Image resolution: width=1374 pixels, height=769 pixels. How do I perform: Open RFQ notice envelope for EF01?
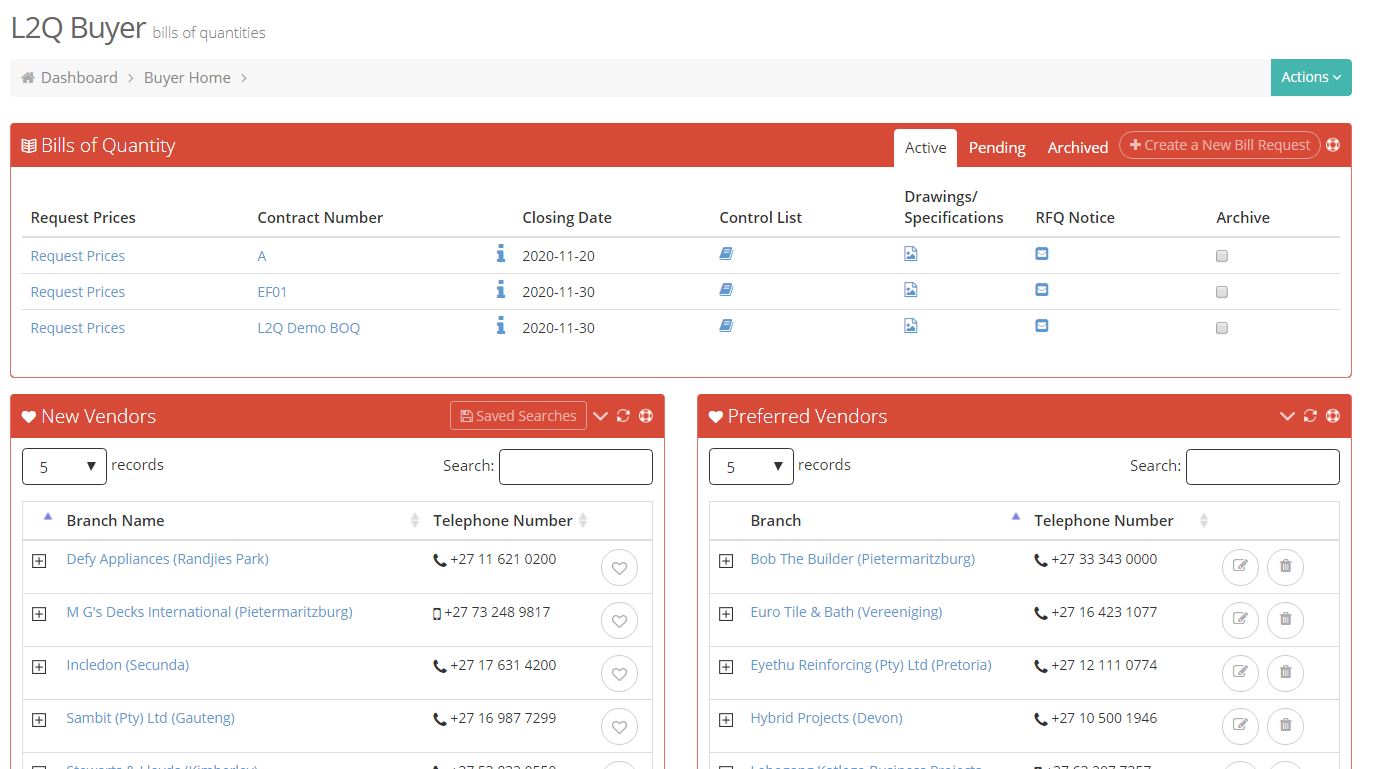1042,290
